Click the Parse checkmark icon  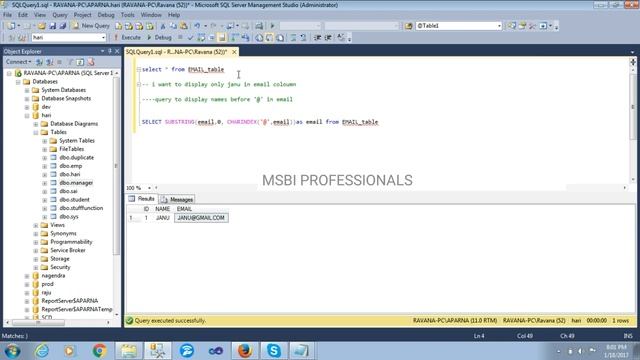pyautogui.click(x=190, y=38)
